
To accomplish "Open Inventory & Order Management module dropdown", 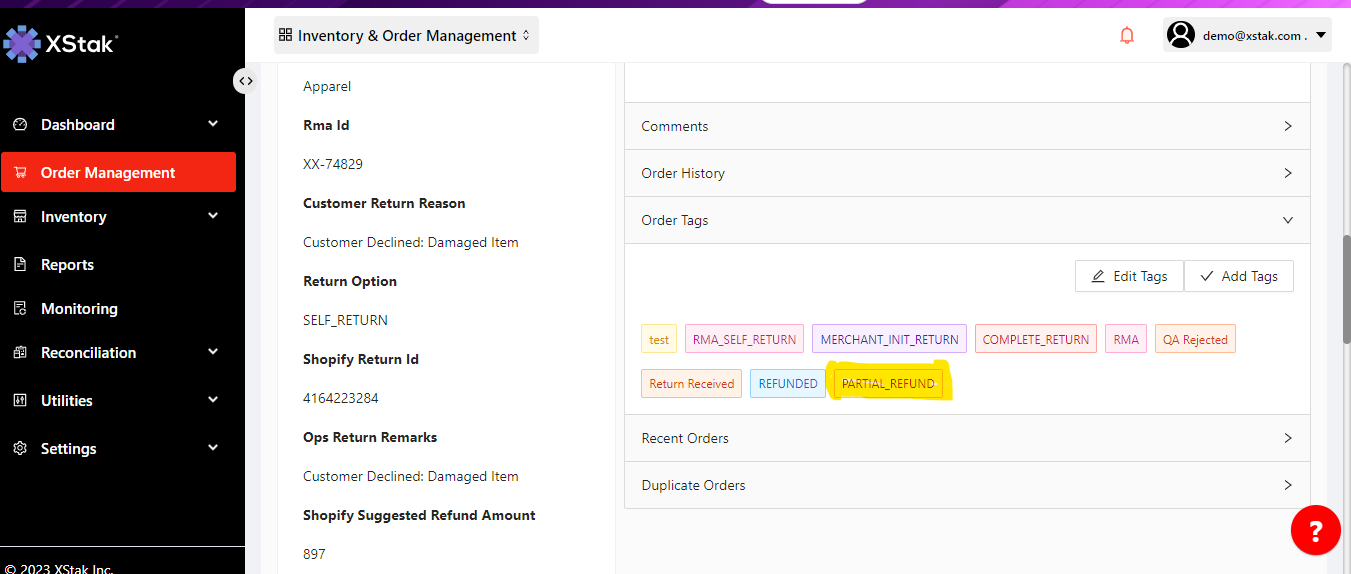I will coord(406,35).
